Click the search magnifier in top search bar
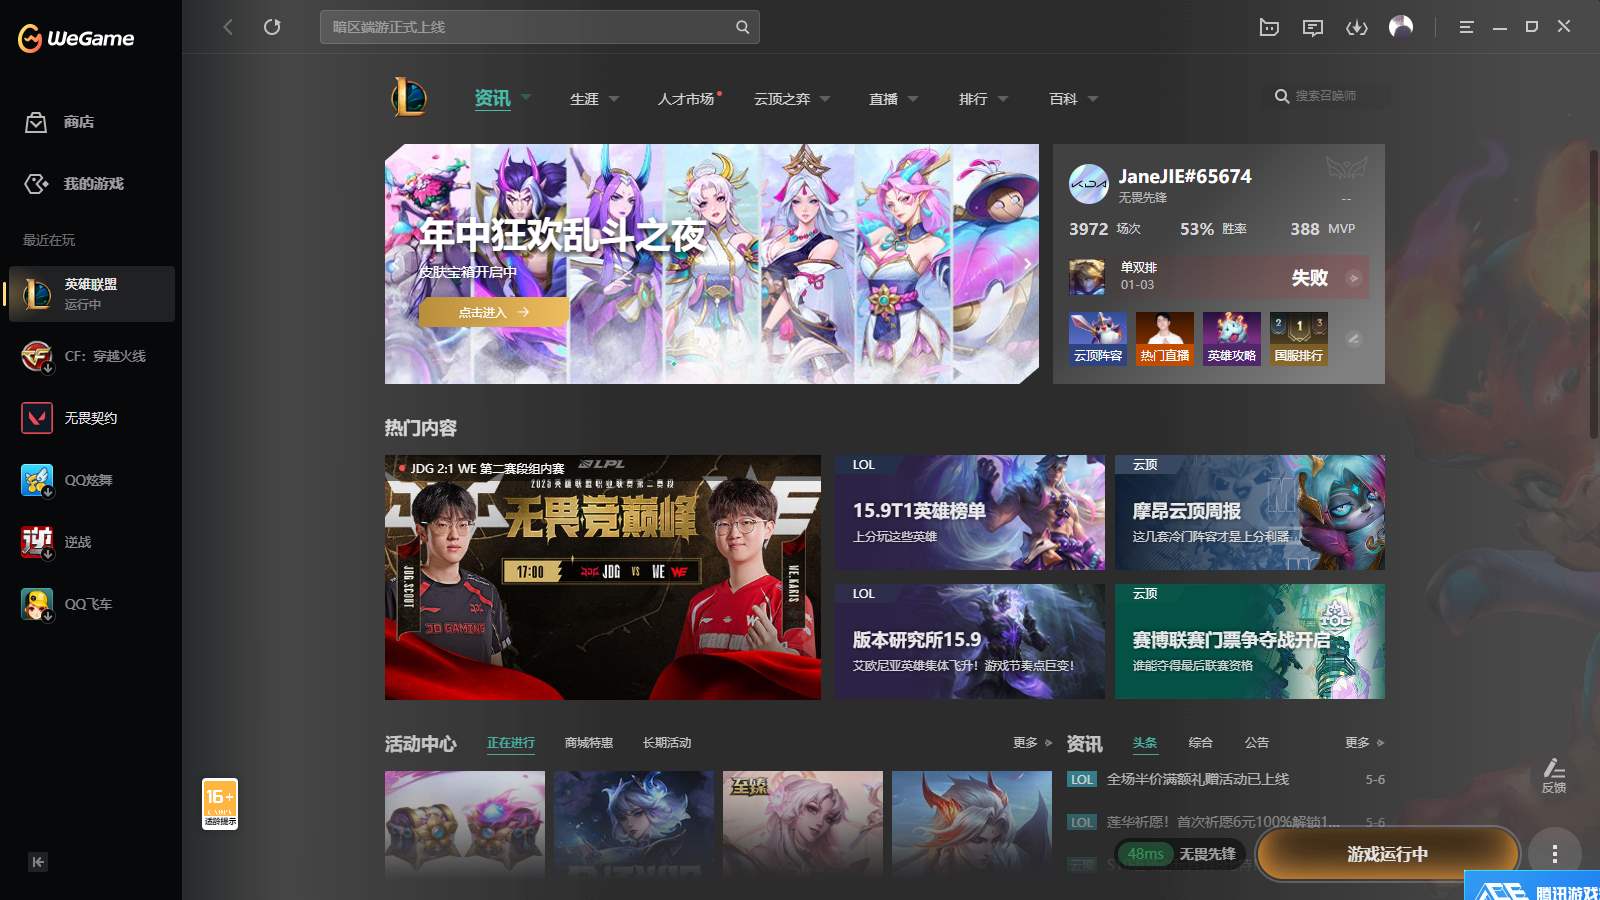 (x=742, y=27)
